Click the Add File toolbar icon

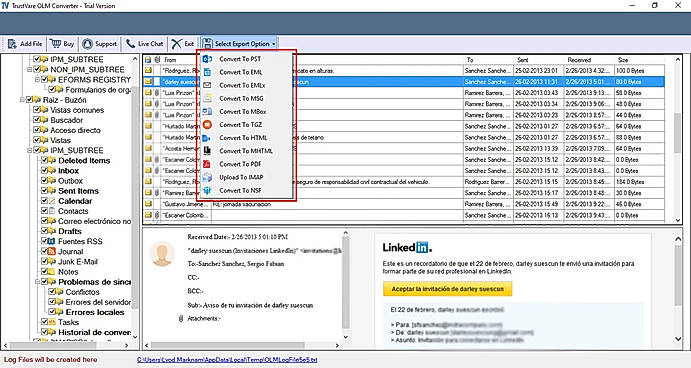point(12,44)
